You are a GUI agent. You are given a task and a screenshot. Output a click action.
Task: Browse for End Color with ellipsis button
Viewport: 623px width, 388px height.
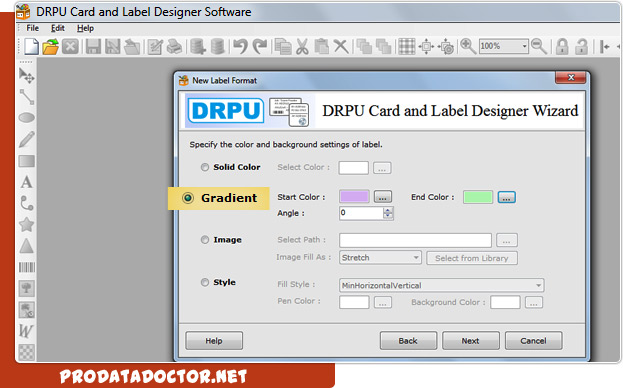point(507,197)
